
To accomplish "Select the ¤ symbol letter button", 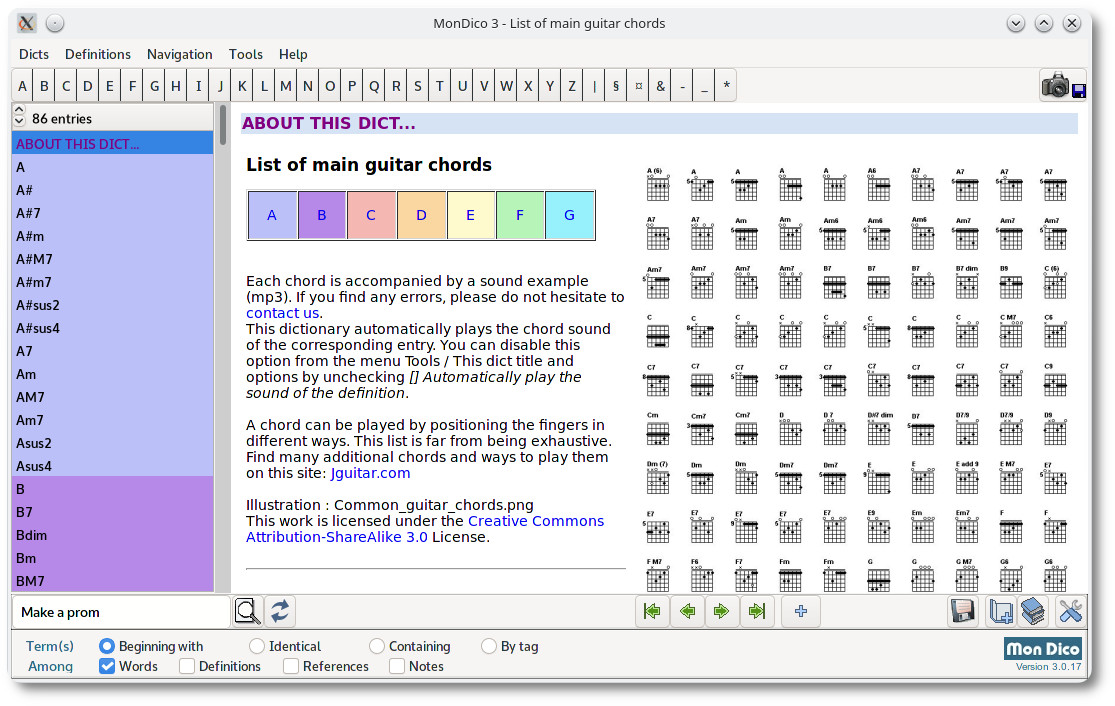I will [x=639, y=86].
